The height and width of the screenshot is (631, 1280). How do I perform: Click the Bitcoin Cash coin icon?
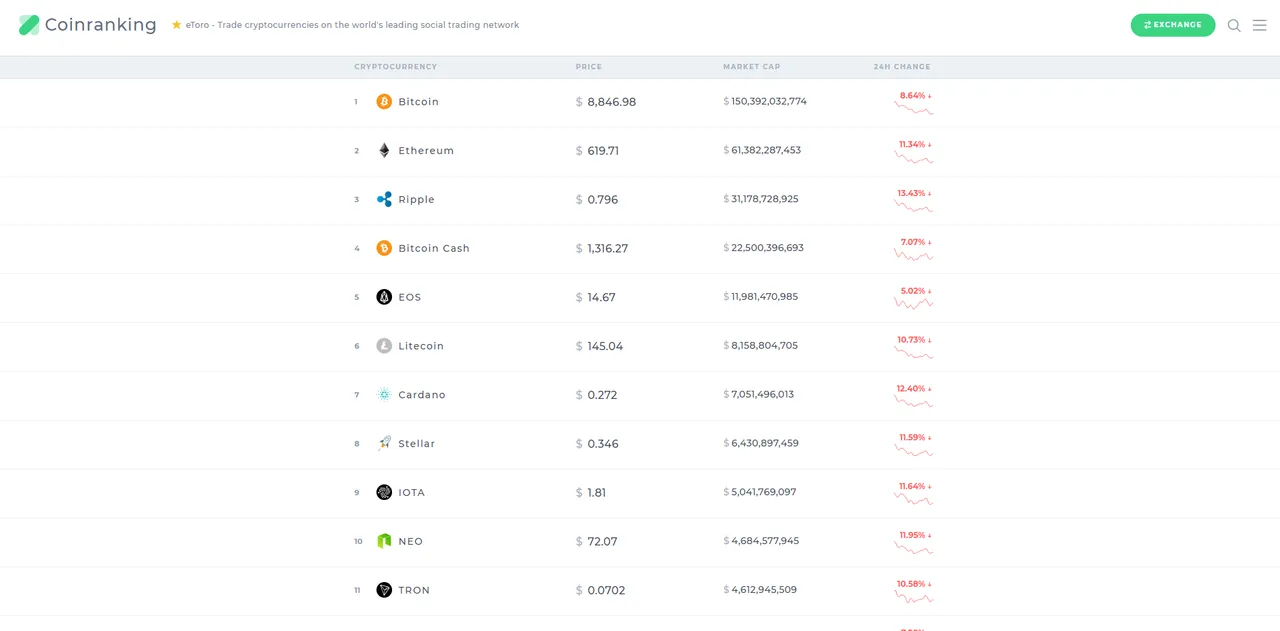click(384, 248)
